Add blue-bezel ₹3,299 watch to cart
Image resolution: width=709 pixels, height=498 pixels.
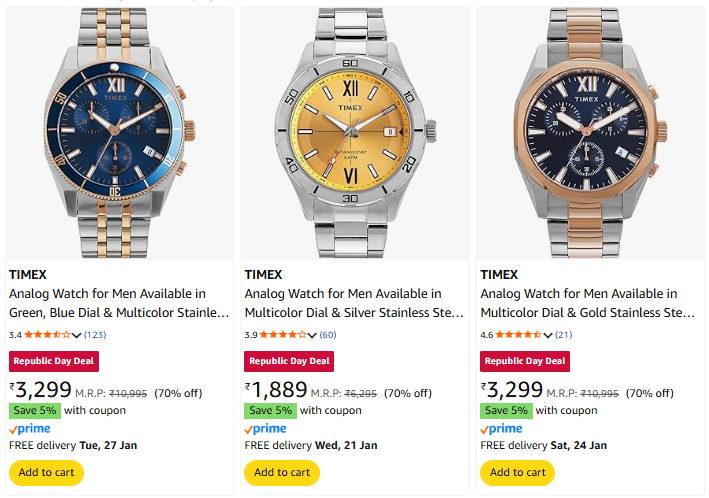[x=46, y=472]
